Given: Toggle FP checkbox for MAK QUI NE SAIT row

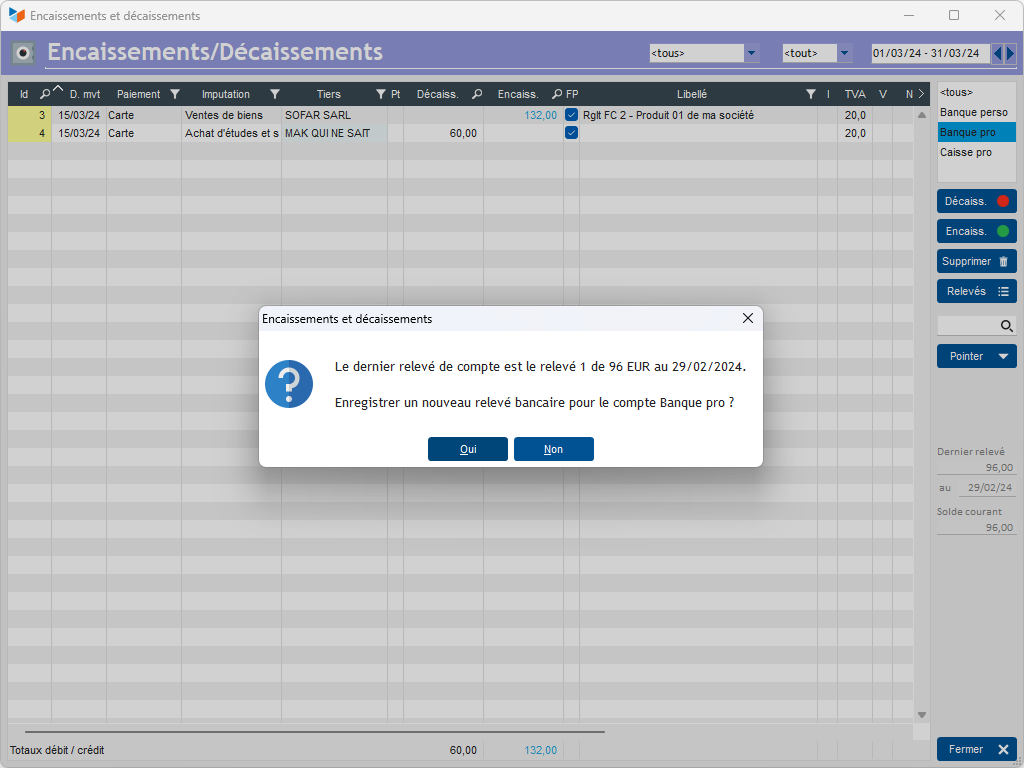Looking at the screenshot, I should click(x=572, y=133).
